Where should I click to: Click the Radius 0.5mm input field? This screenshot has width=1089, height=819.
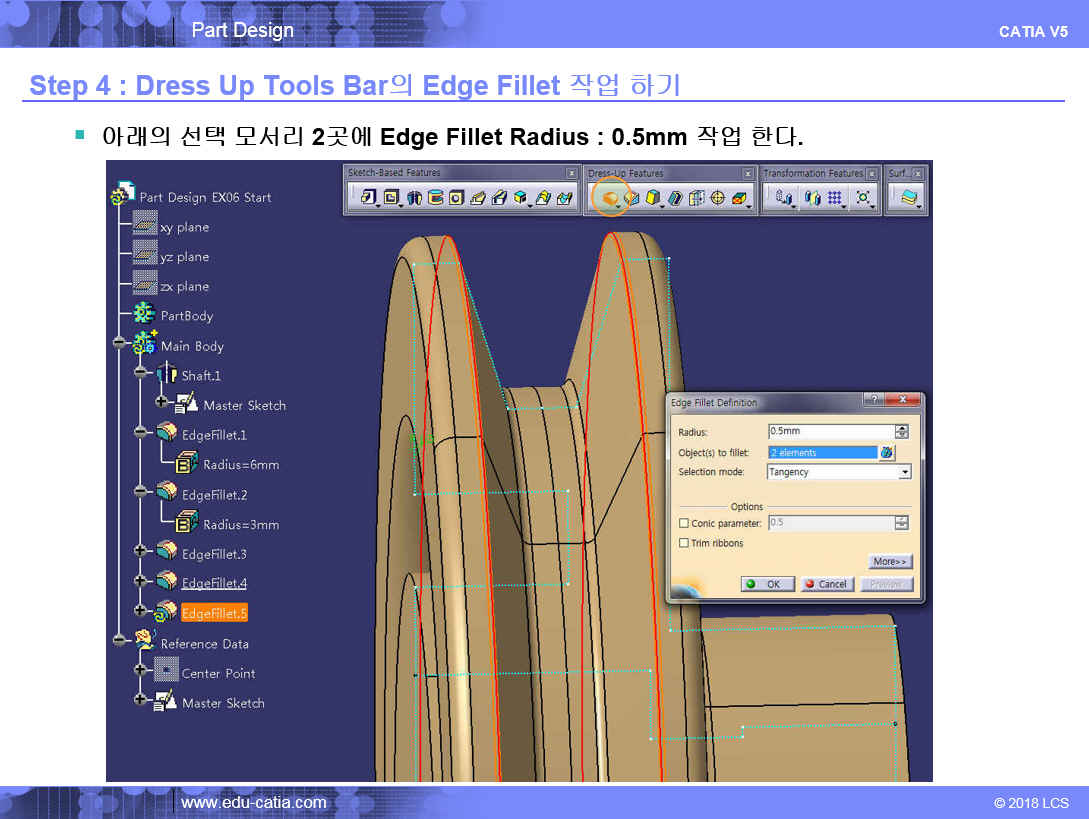831,431
